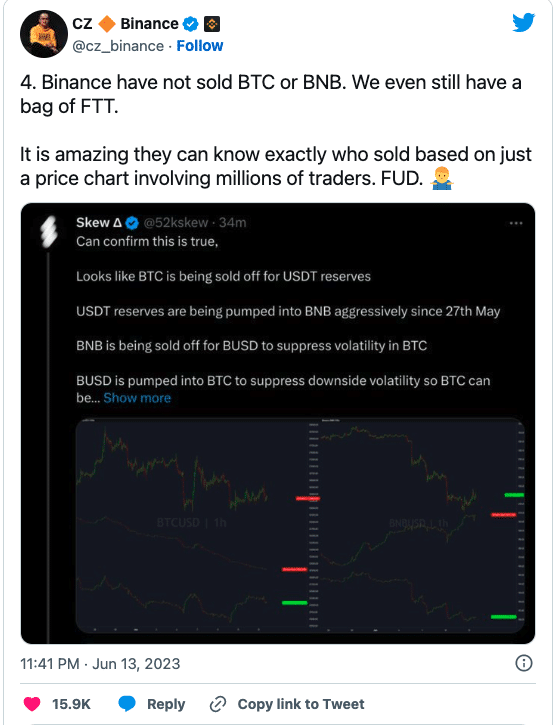Click the 15.9K likes count
The image size is (553, 725).
[71, 704]
